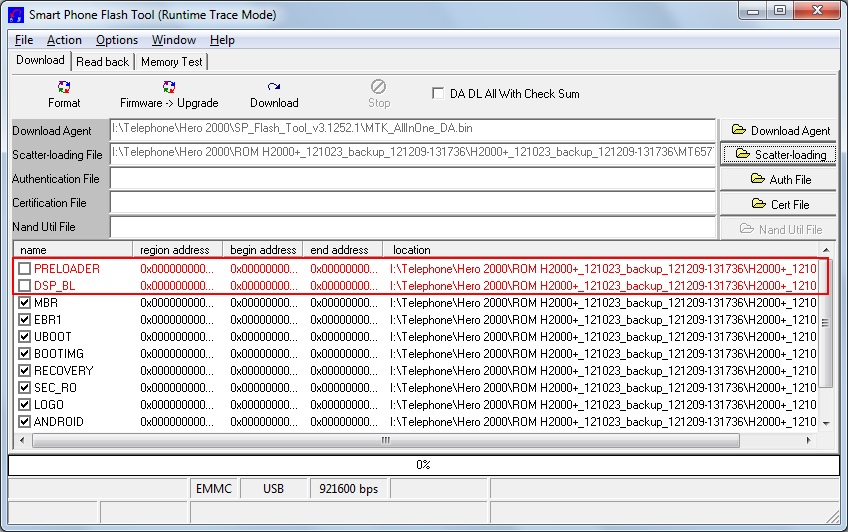This screenshot has width=848, height=532.
Task: Switch to the Read back tab
Action: pyautogui.click(x=103, y=62)
